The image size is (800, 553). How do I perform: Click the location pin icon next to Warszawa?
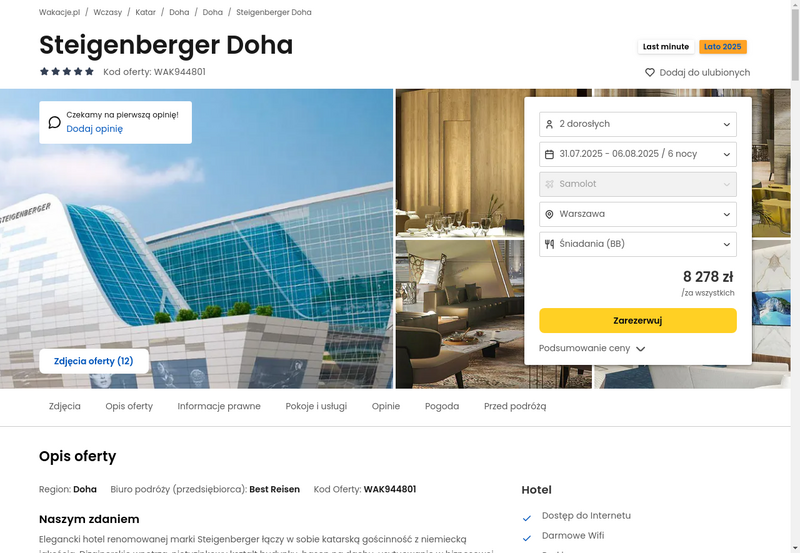[549, 214]
